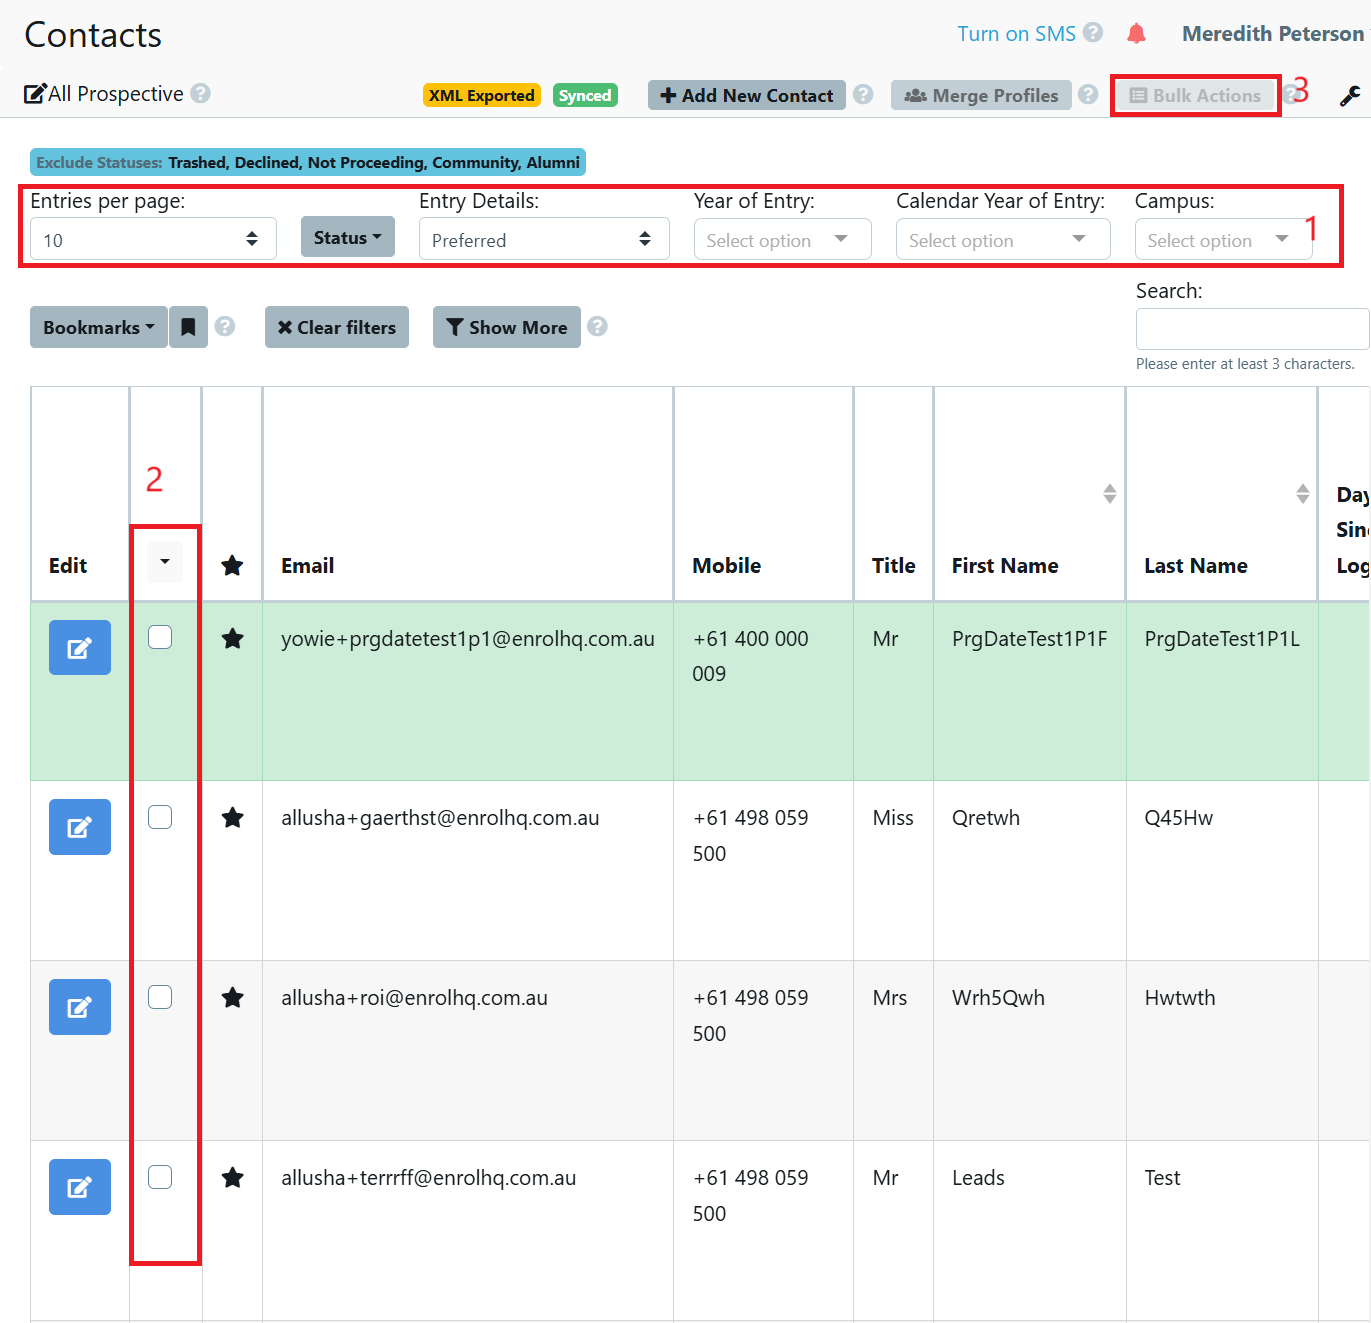1371x1323 pixels.
Task: Open the Bookmarks menu
Action: click(97, 327)
